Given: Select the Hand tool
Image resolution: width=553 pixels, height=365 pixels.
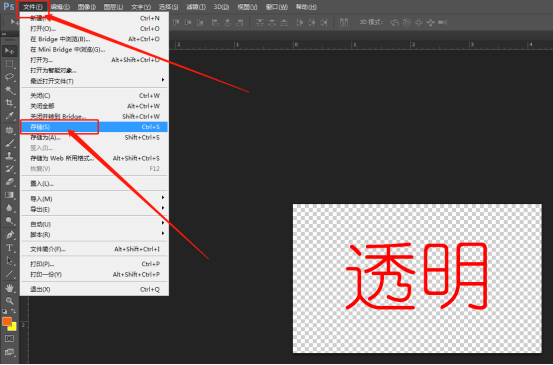Looking at the screenshot, I should coord(10,288).
